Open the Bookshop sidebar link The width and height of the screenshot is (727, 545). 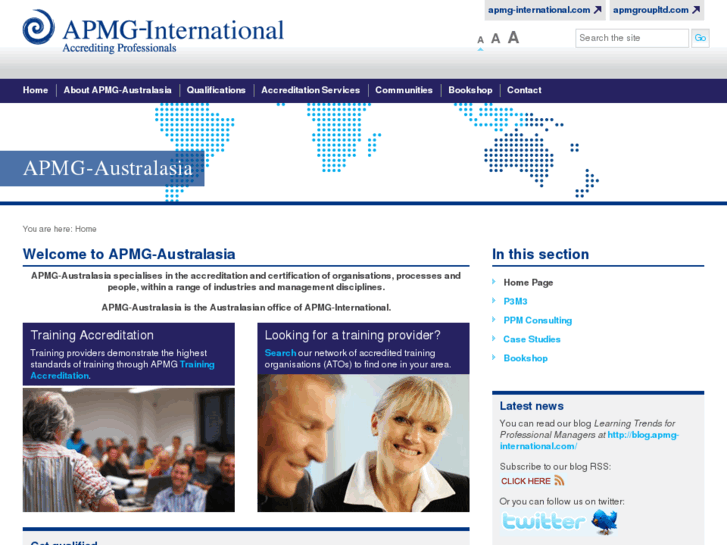coord(525,359)
